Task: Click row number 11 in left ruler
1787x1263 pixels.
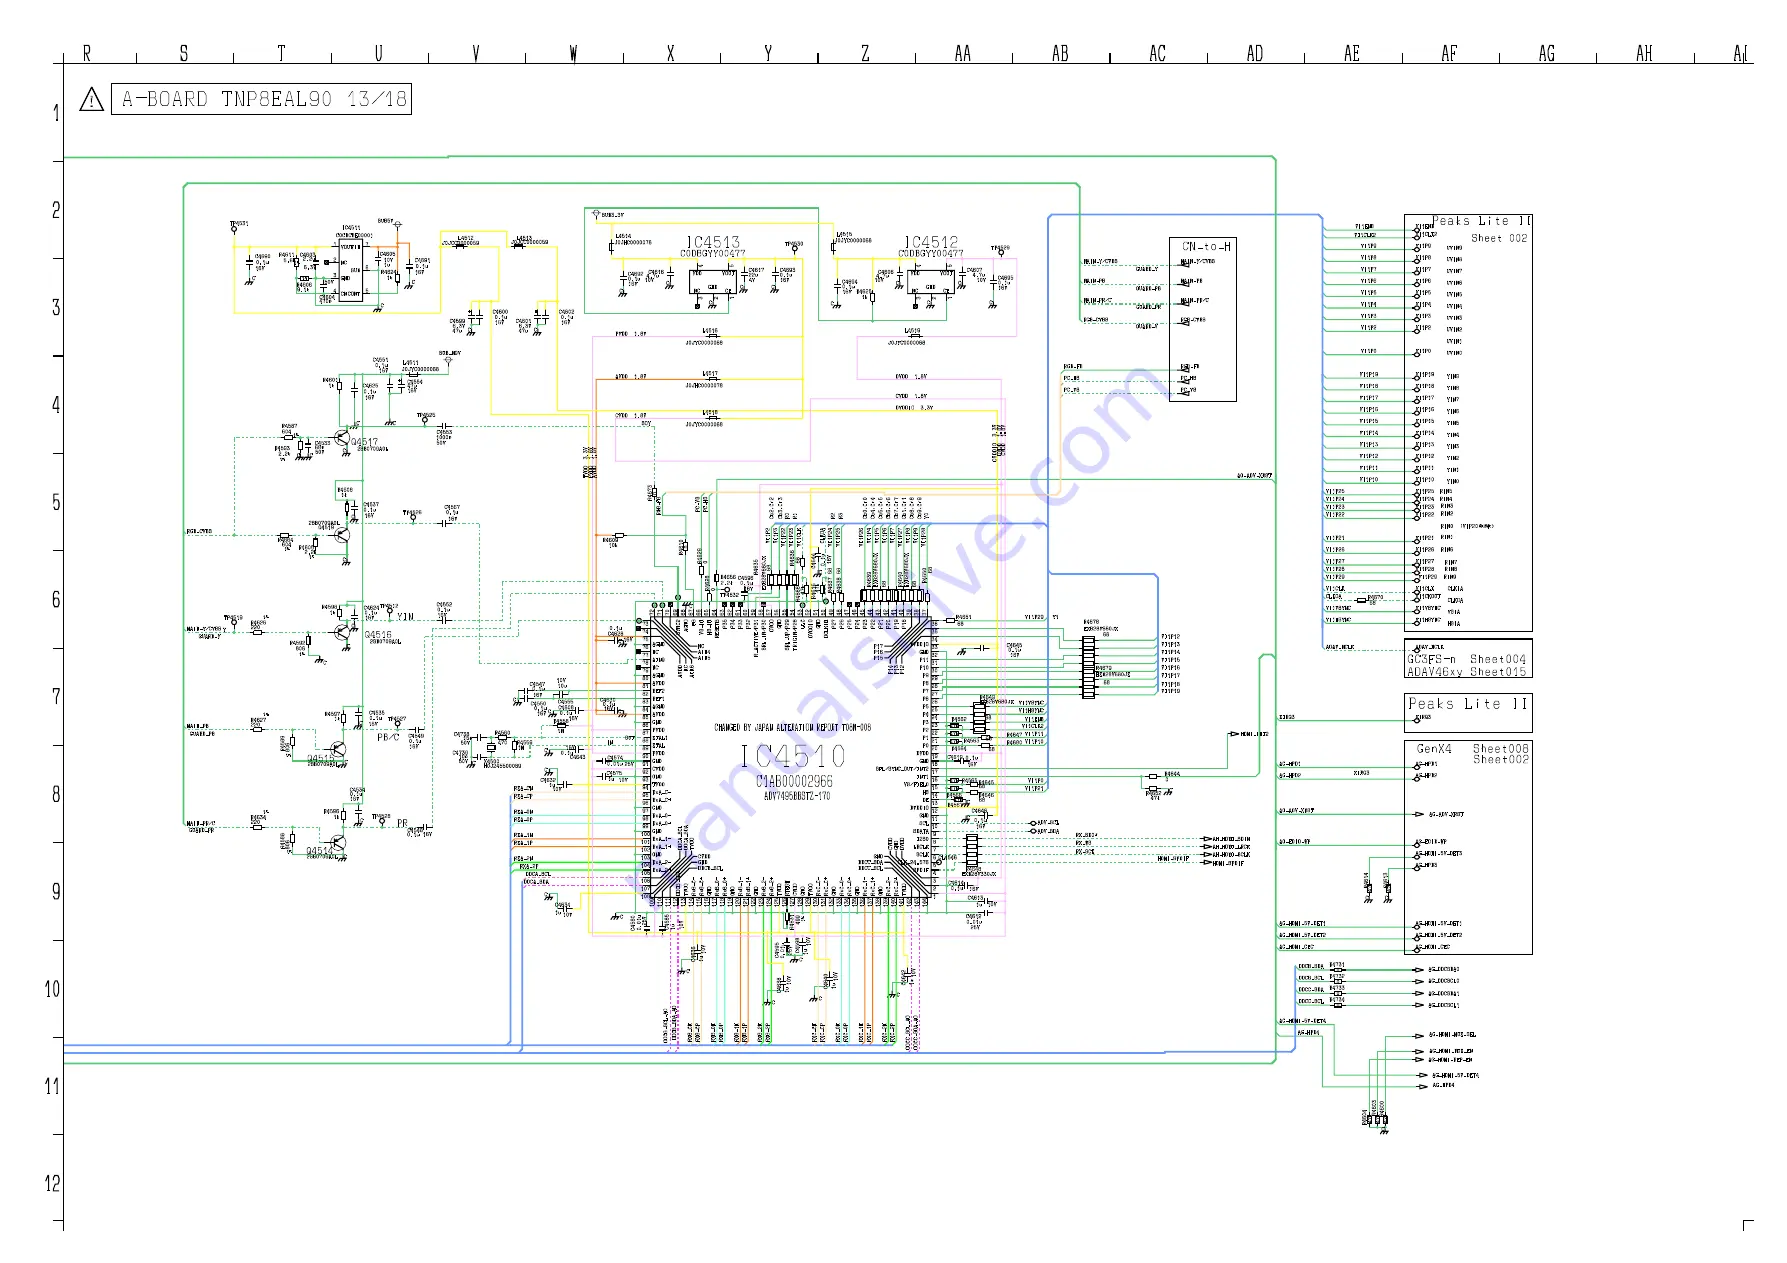Action: [x=52, y=1086]
